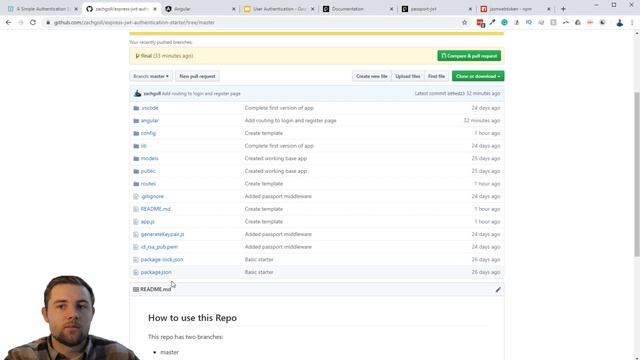Screen dimensions: 640x360
Task: Click Compare & pull request button
Action: (x=469, y=56)
